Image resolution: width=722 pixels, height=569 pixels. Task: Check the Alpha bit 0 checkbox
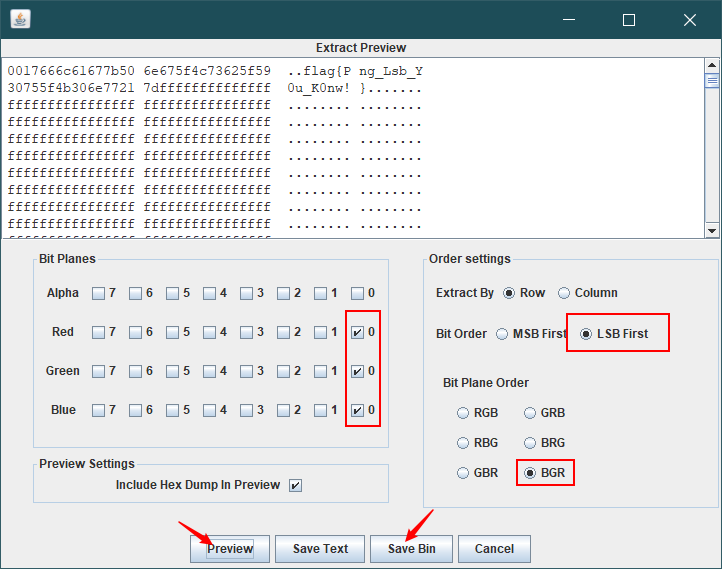coord(357,293)
